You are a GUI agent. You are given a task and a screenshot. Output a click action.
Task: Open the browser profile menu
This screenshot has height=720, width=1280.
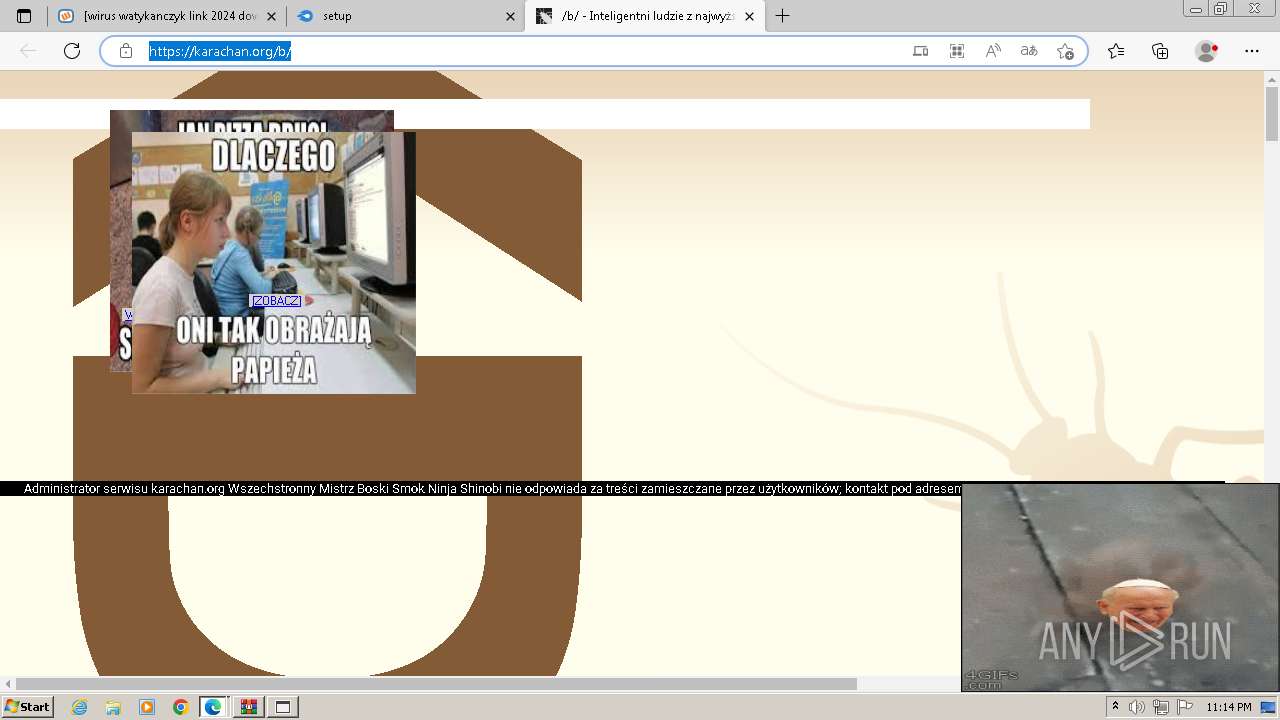coord(1207,51)
